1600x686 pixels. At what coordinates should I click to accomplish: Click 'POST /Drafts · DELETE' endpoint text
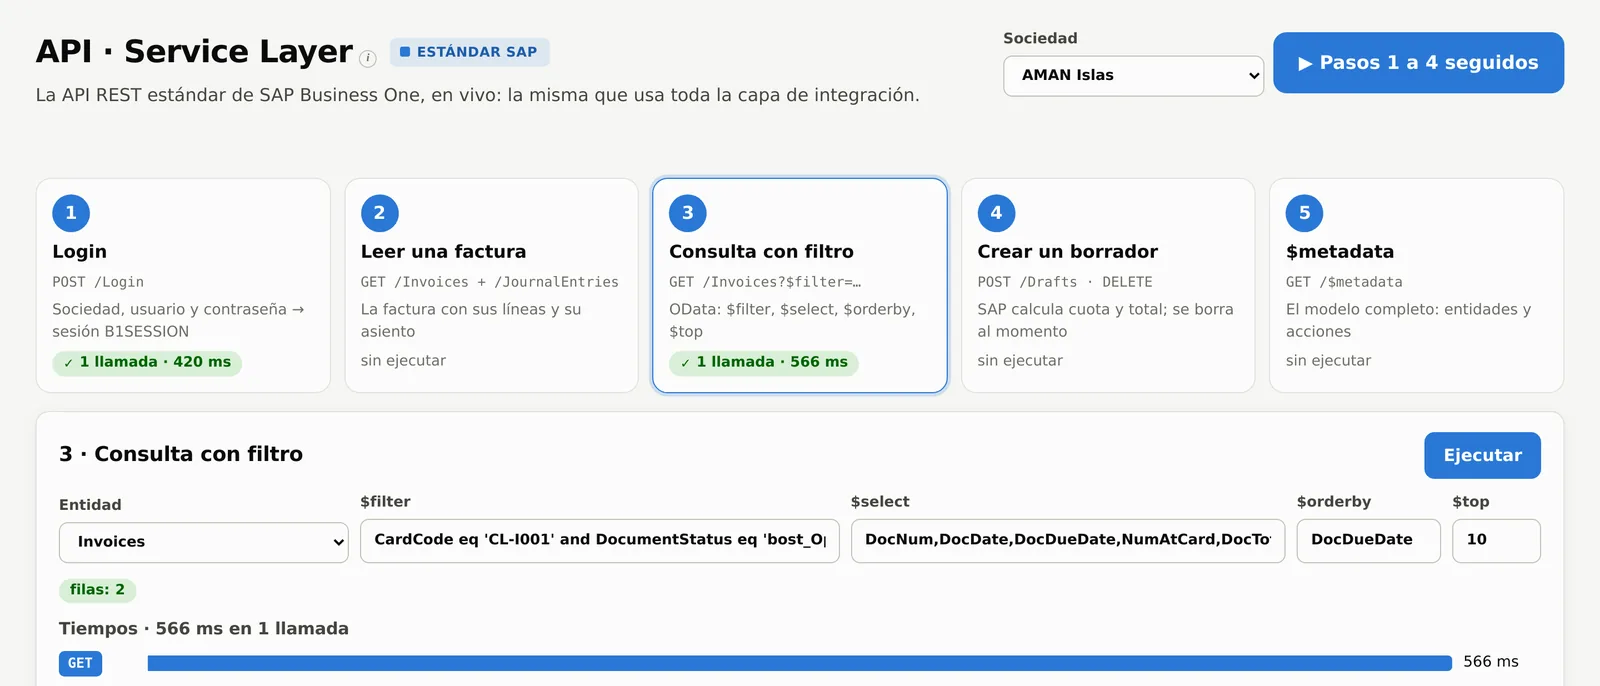click(x=1065, y=282)
